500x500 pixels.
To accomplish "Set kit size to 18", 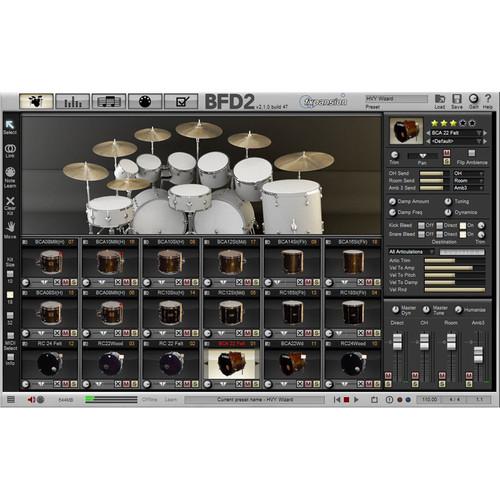I will 10,295.
